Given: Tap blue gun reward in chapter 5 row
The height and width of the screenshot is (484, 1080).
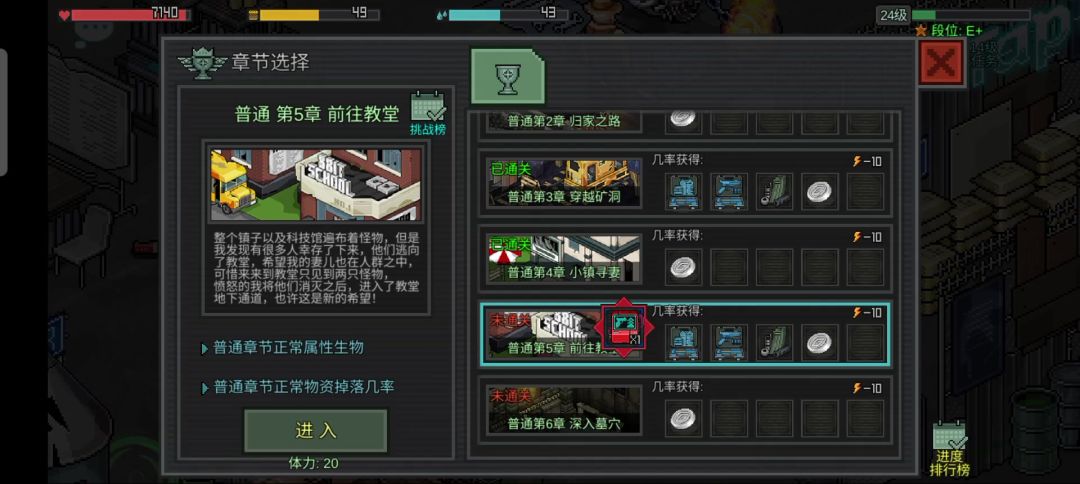Looking at the screenshot, I should 729,342.
